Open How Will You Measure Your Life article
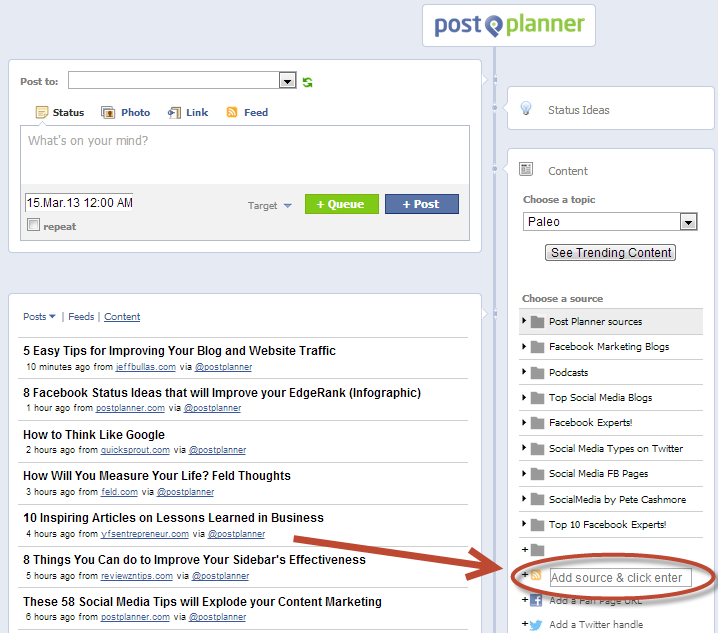718x633 pixels. click(157, 476)
